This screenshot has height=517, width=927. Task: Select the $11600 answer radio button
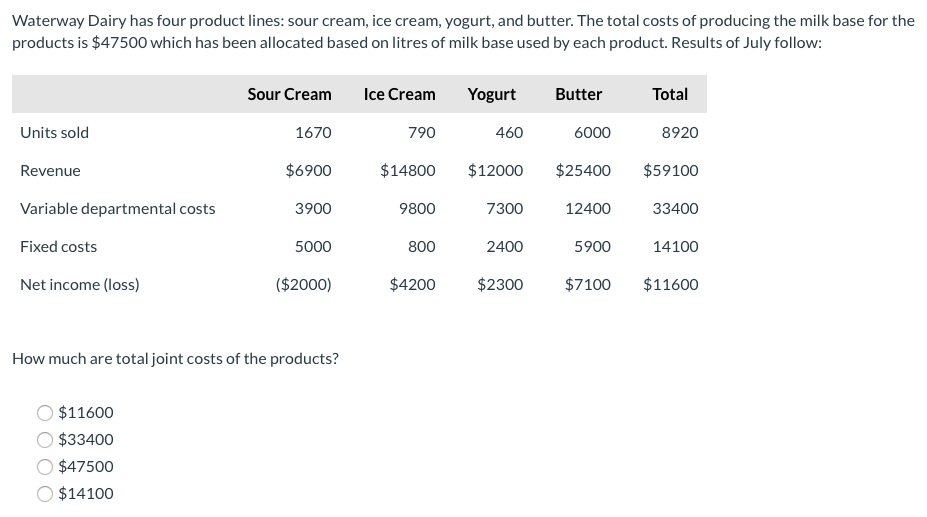(x=46, y=413)
